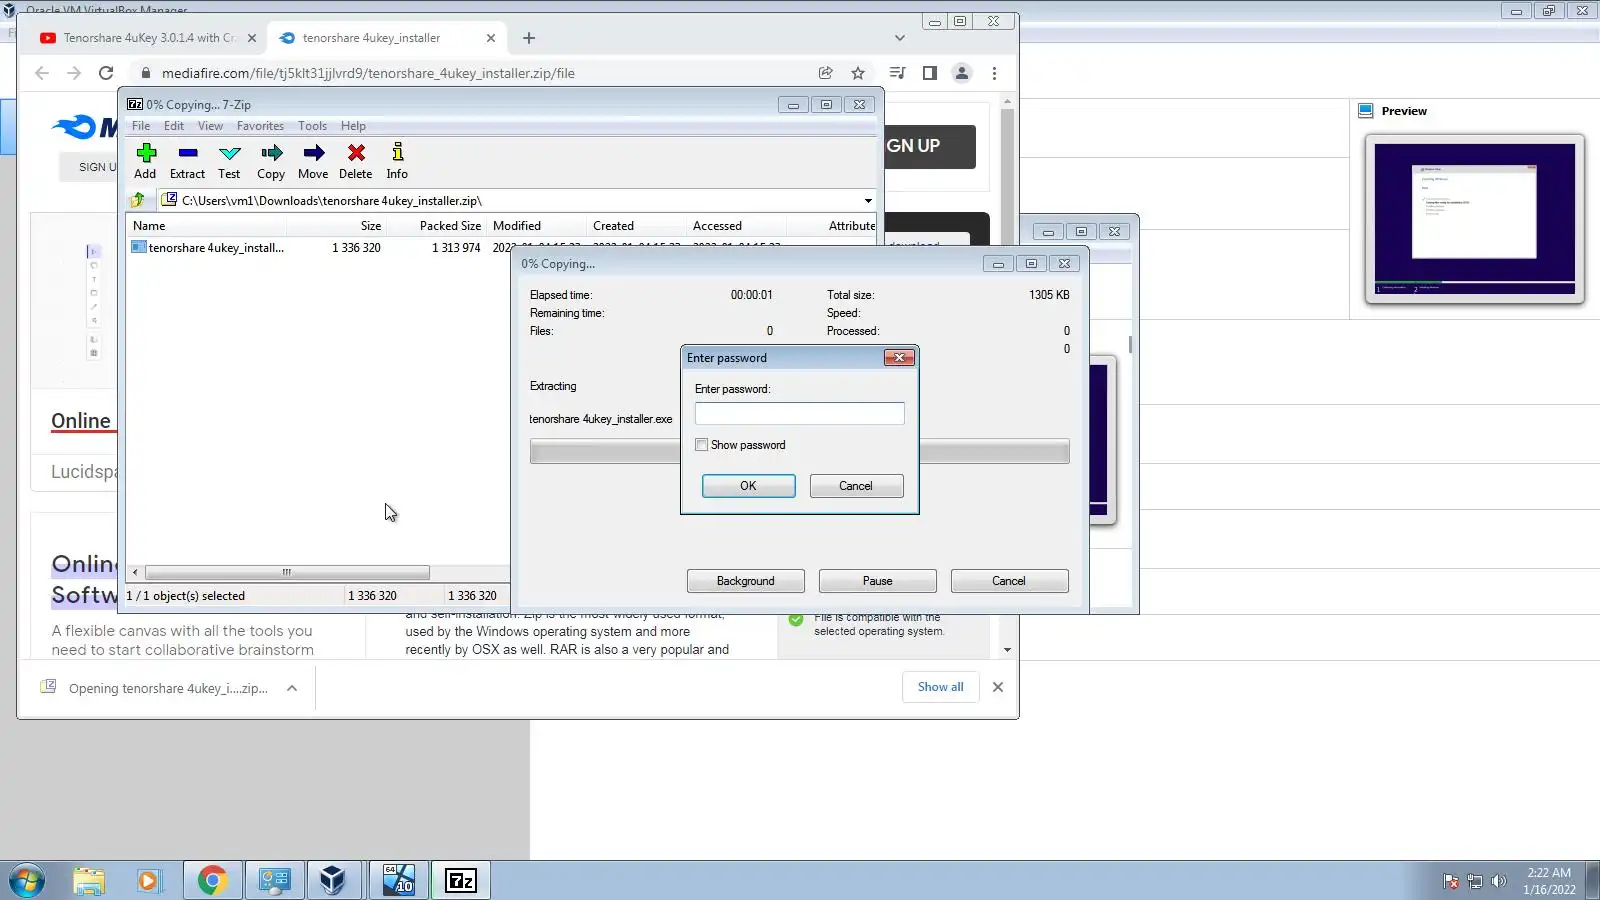This screenshot has width=1600, height=900.
Task: Pause the copying operation
Action: tap(878, 581)
